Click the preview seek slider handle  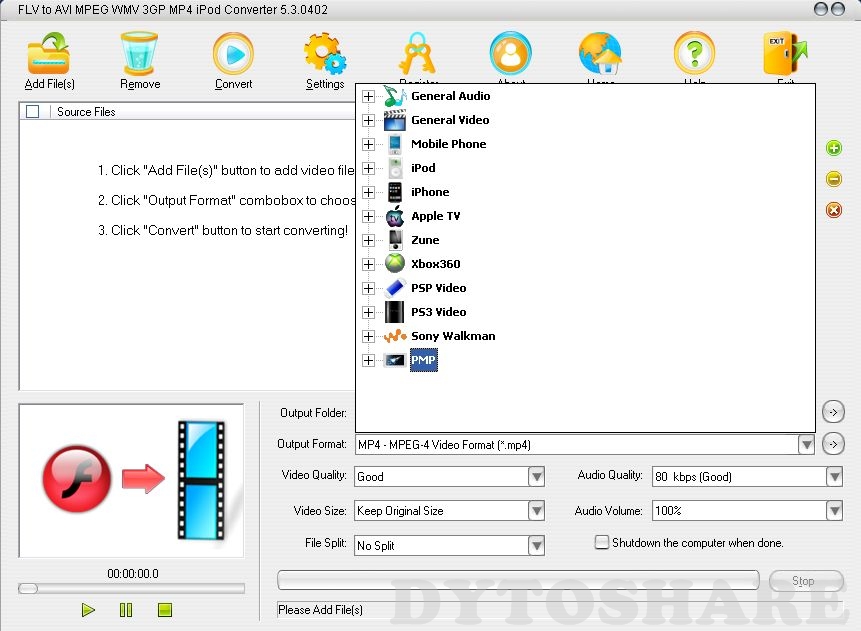[x=27, y=589]
